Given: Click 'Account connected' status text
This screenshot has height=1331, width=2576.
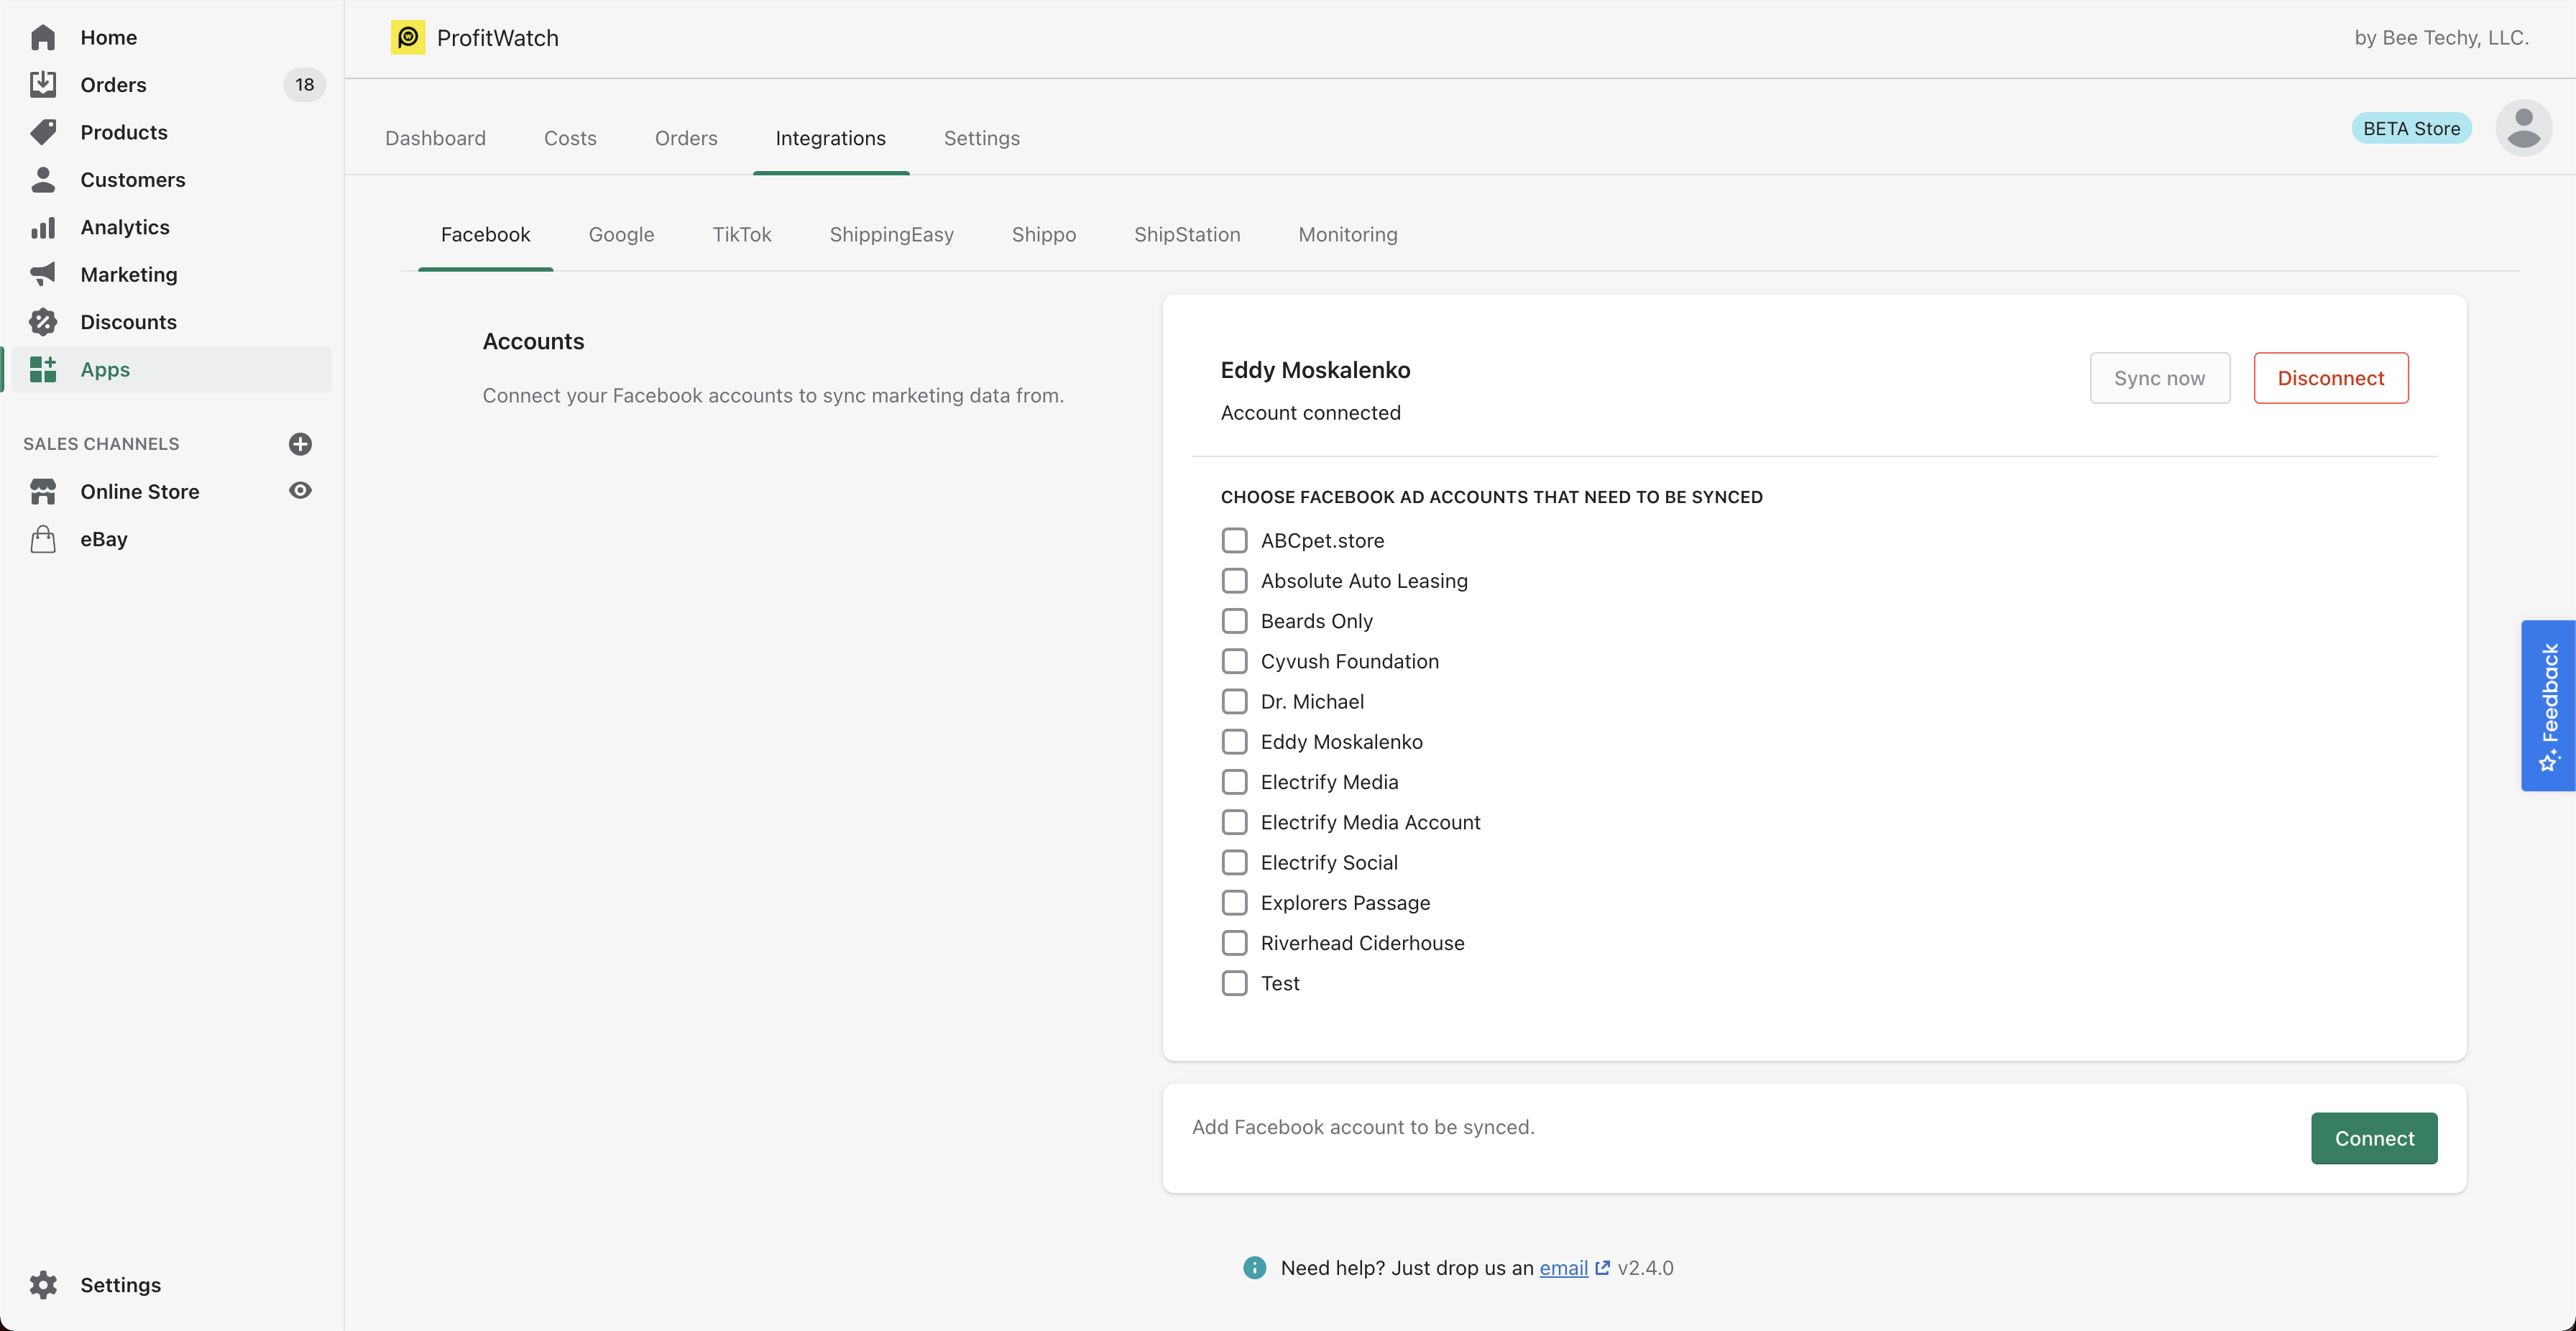Looking at the screenshot, I should tap(1310, 412).
